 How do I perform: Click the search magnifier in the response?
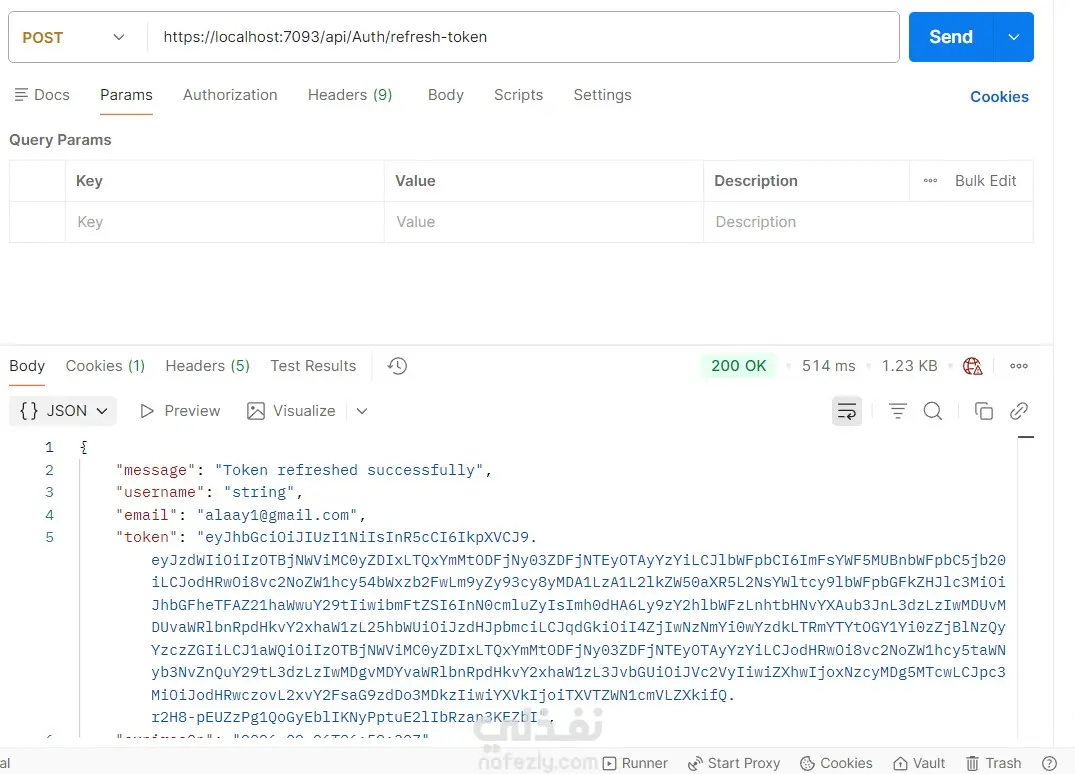pos(933,411)
